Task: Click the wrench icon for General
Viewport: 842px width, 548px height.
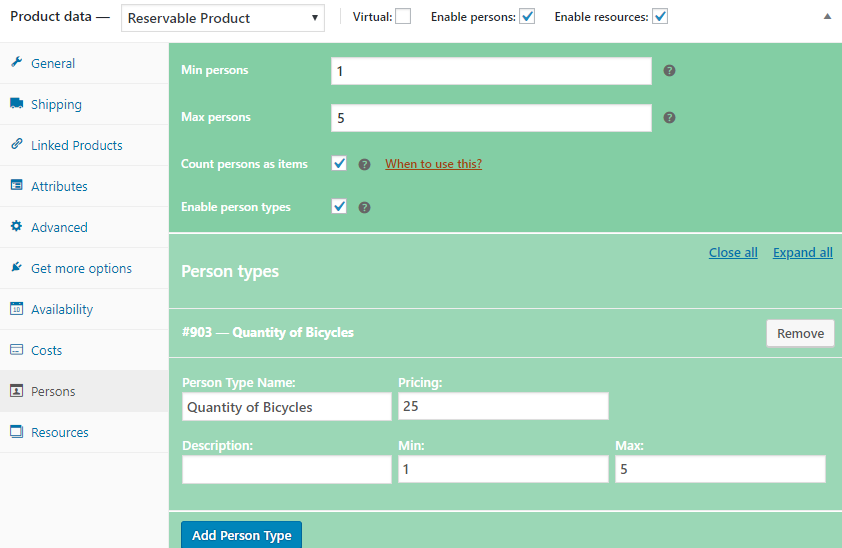Action: 16,63
